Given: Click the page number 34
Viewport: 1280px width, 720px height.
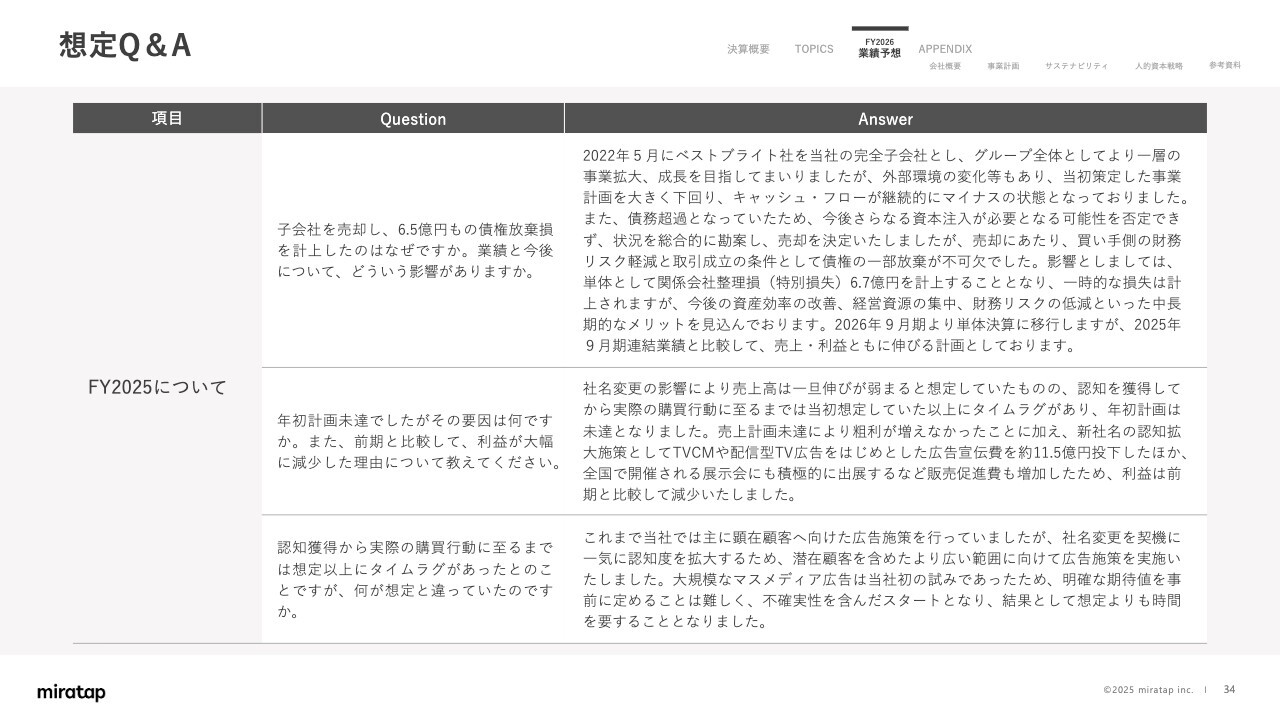Looking at the screenshot, I should pos(1229,689).
